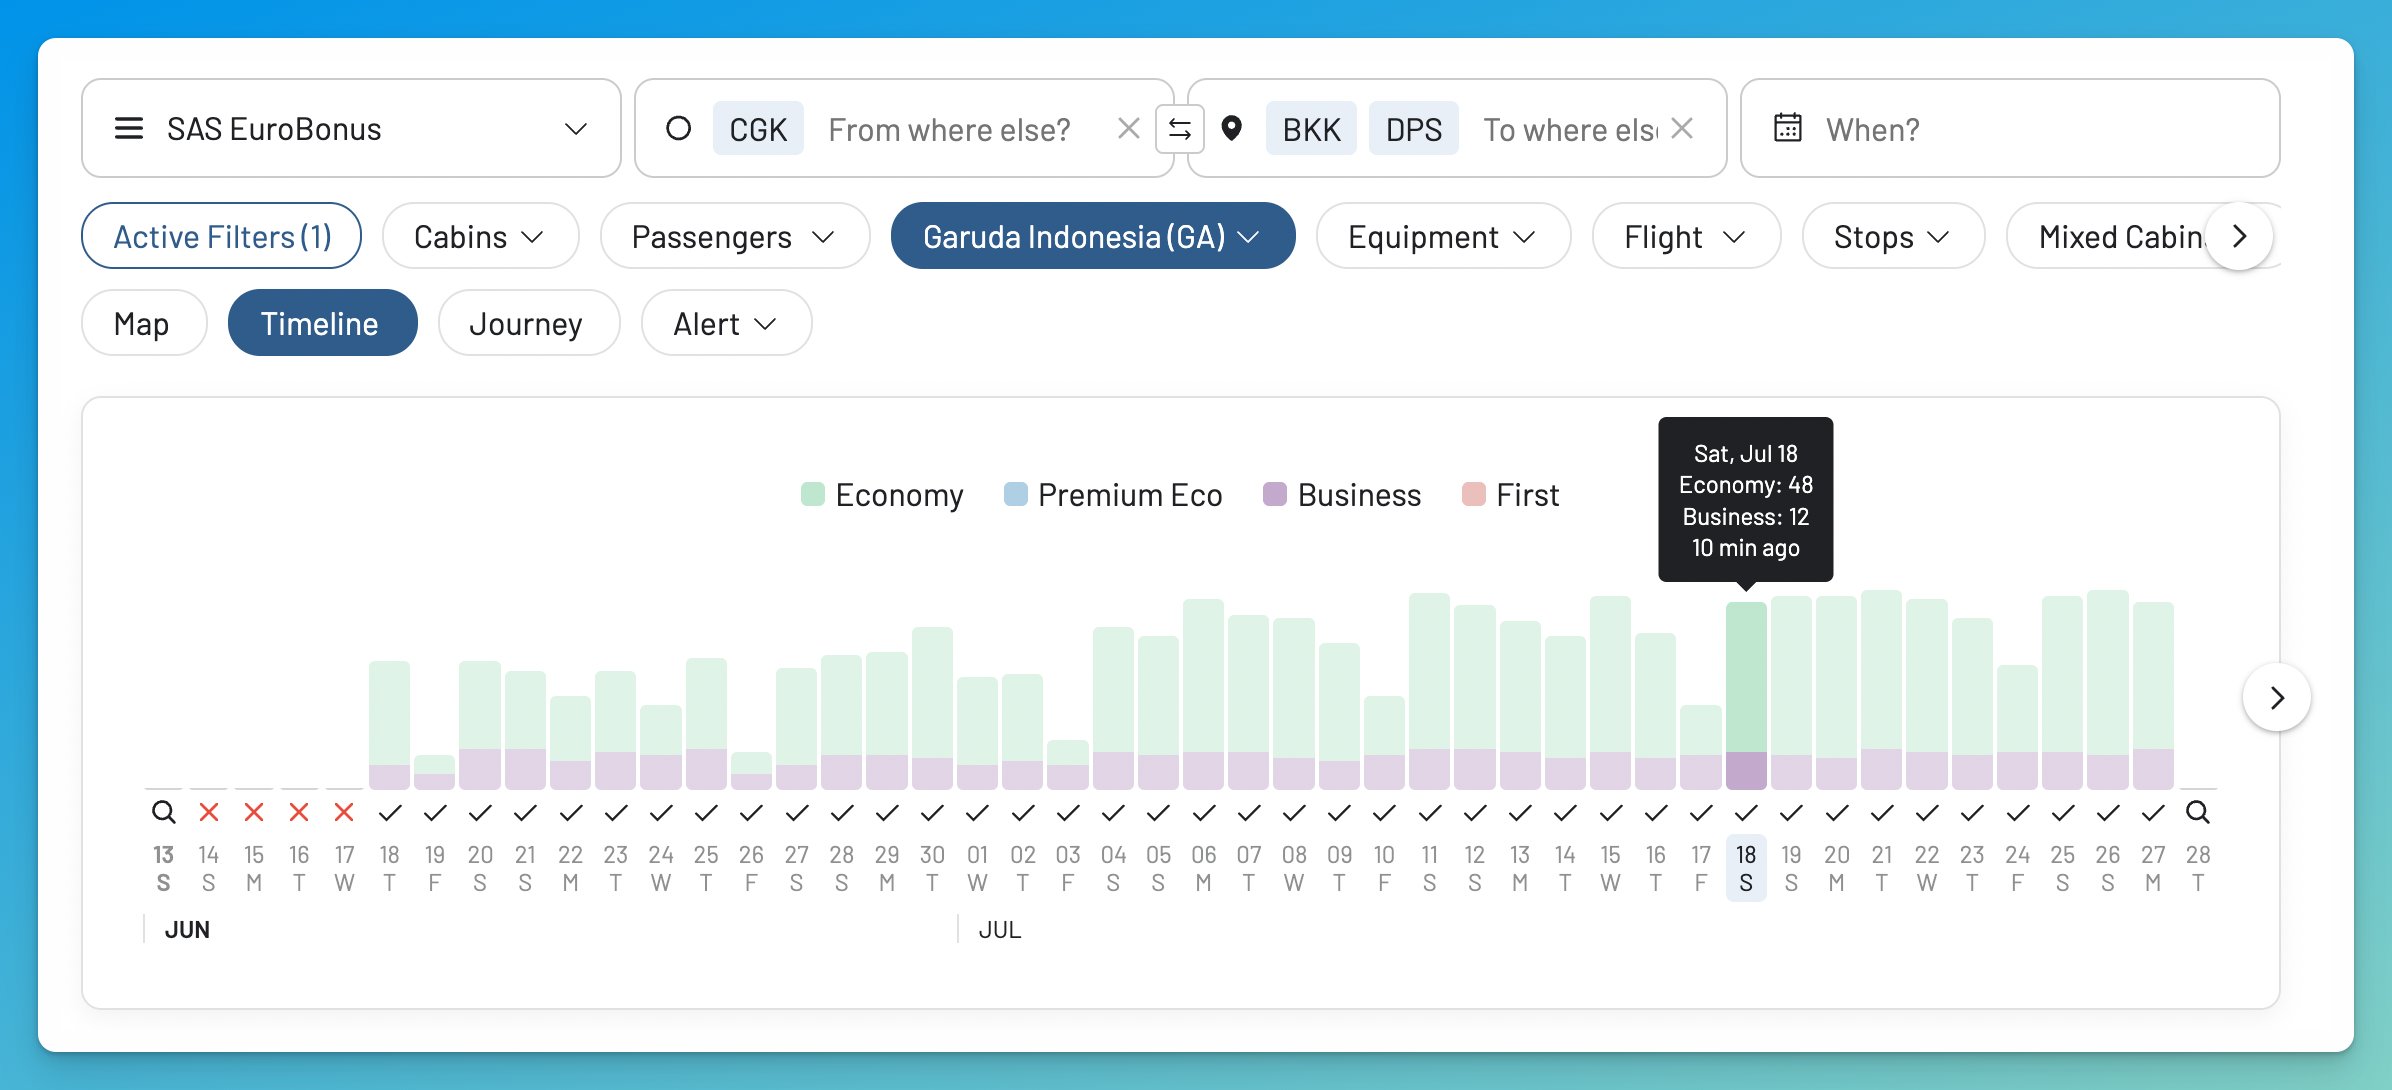Switch to the Map view
This screenshot has width=2392, height=1090.
tap(143, 323)
